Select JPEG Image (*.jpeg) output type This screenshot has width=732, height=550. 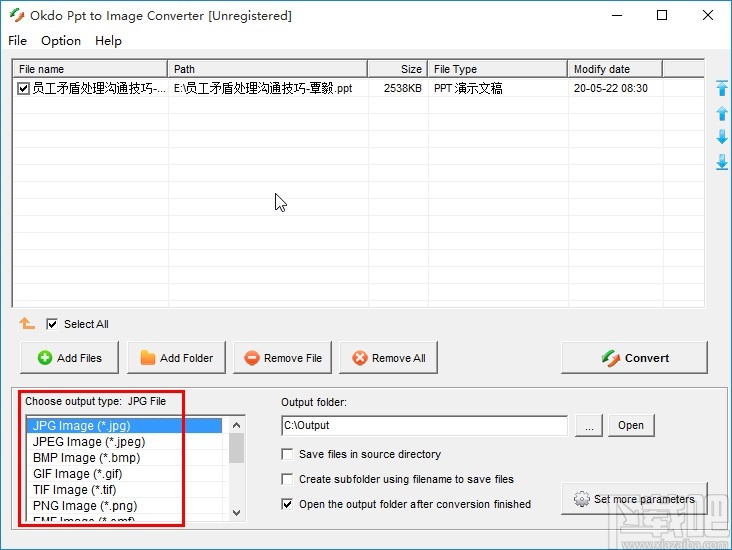click(x=124, y=442)
